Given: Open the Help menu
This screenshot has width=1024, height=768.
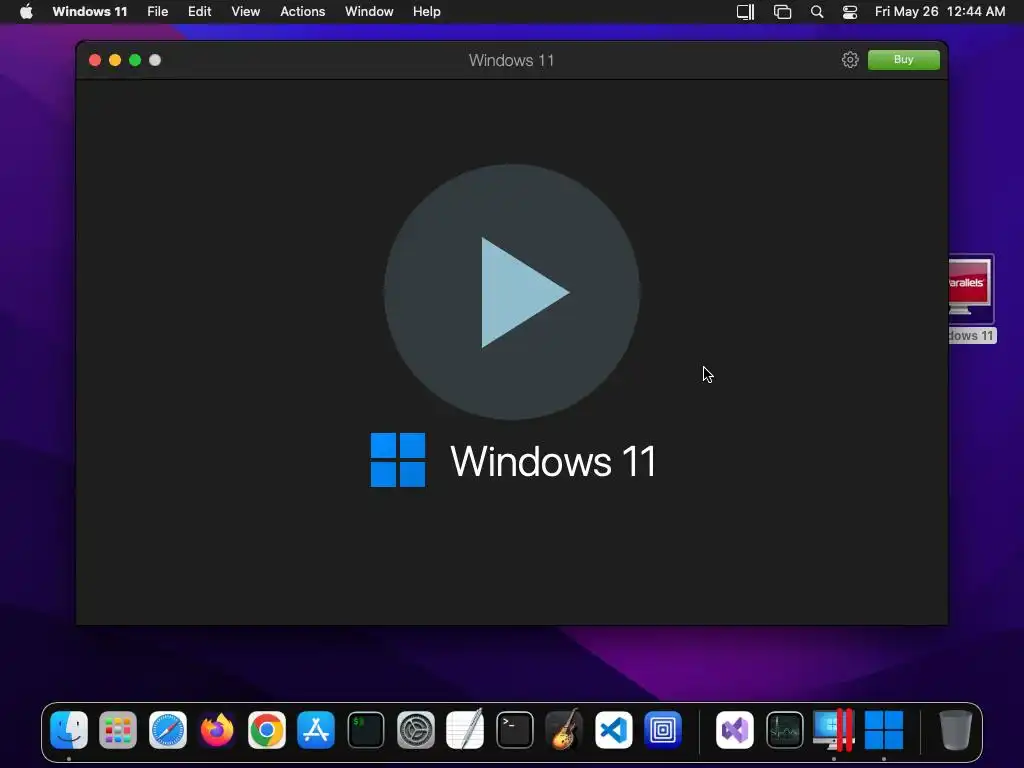Looking at the screenshot, I should point(426,12).
